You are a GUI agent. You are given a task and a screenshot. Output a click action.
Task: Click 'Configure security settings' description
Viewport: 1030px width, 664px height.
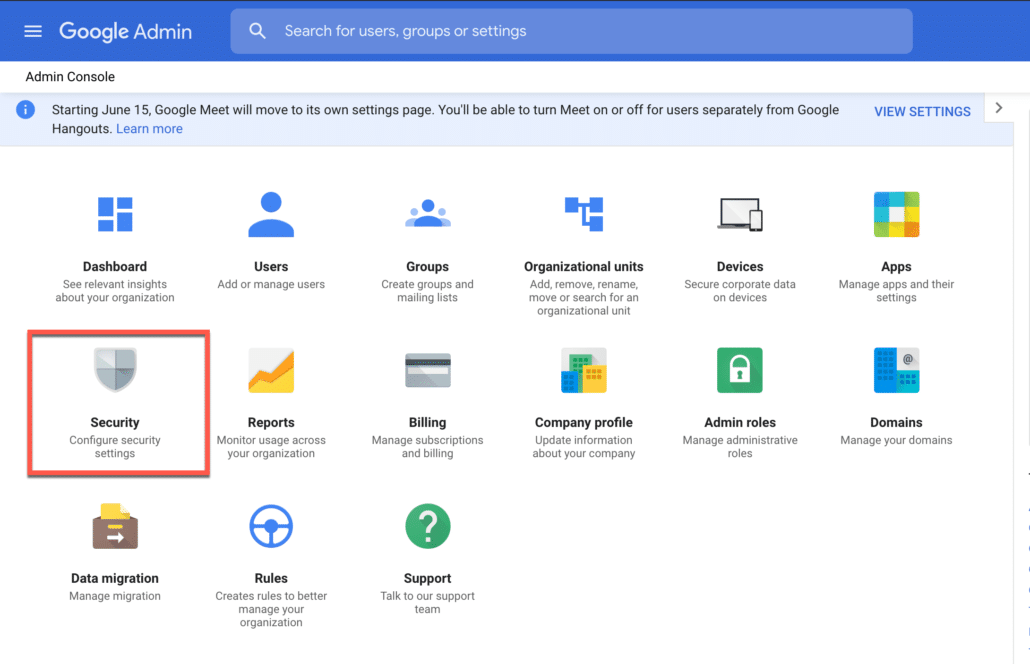115,447
